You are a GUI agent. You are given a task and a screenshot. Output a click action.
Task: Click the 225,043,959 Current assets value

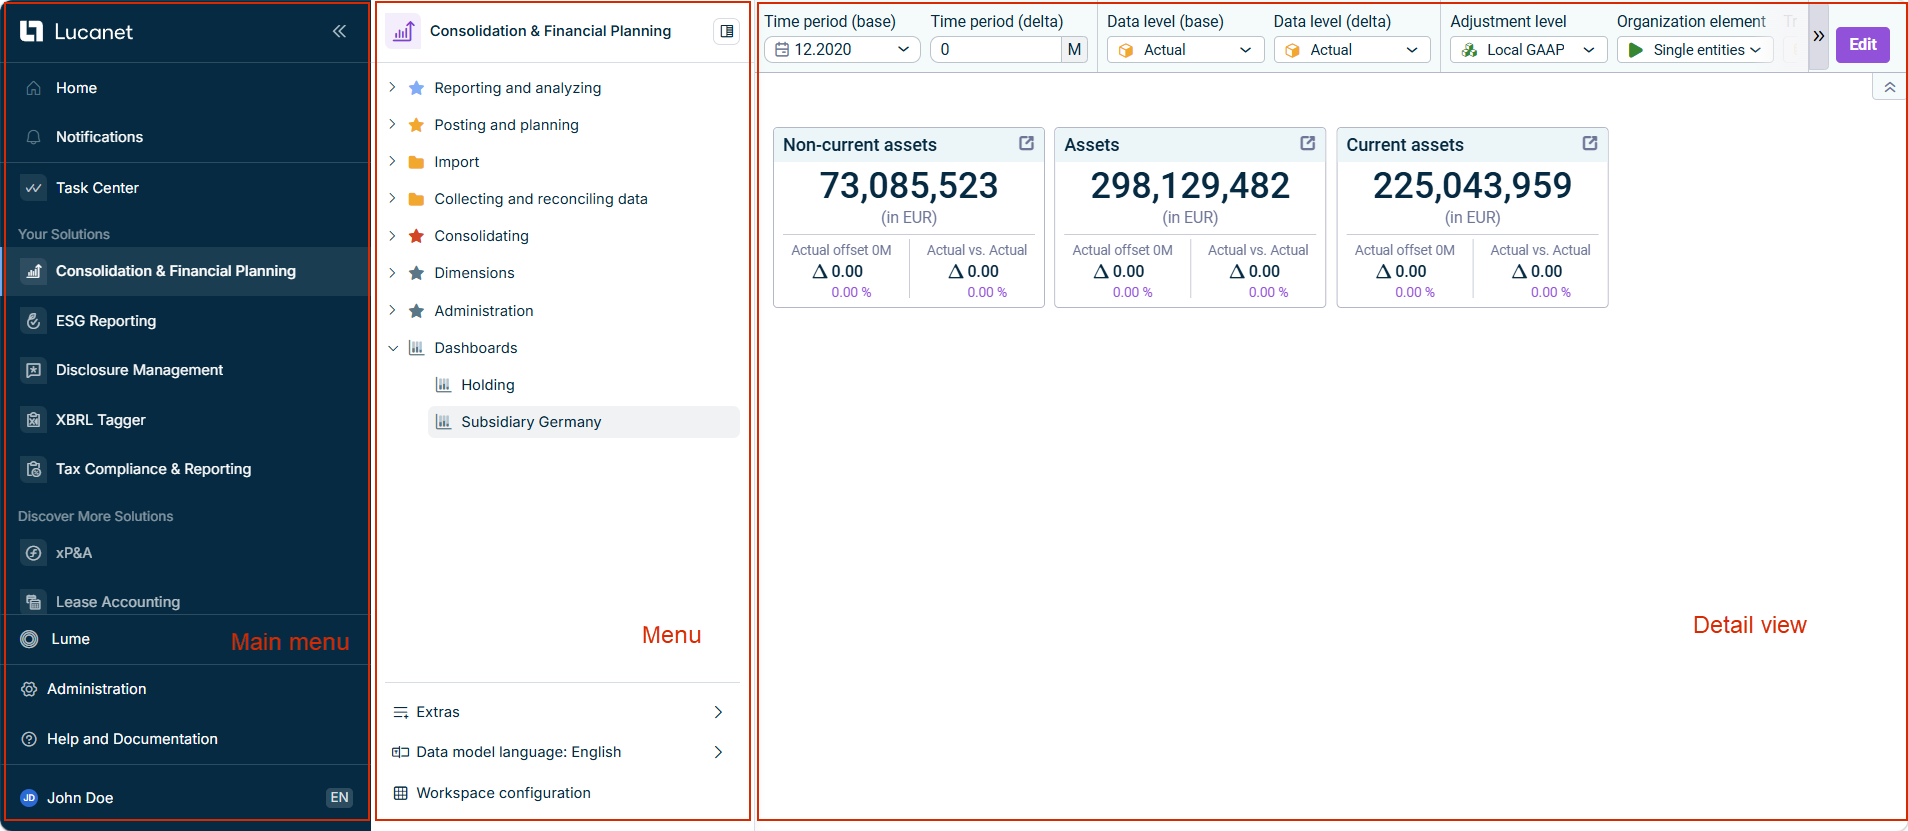pyautogui.click(x=1472, y=186)
